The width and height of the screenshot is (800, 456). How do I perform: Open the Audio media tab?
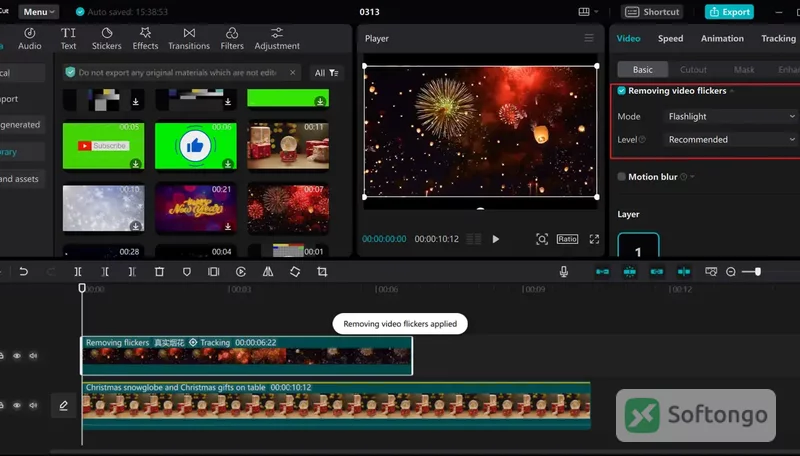click(x=30, y=39)
